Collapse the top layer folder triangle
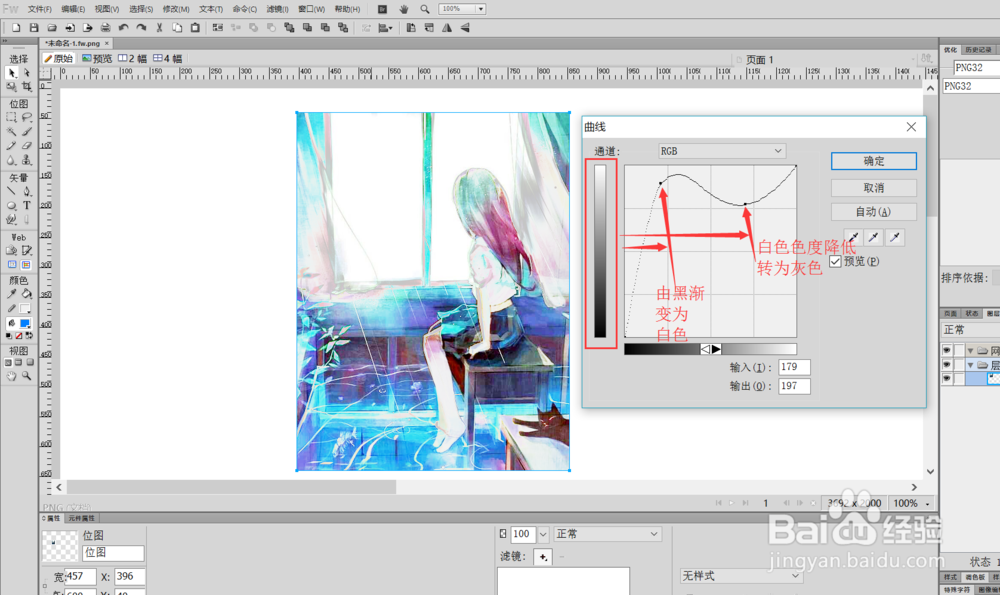Image resolution: width=1000 pixels, height=595 pixels. 970,350
